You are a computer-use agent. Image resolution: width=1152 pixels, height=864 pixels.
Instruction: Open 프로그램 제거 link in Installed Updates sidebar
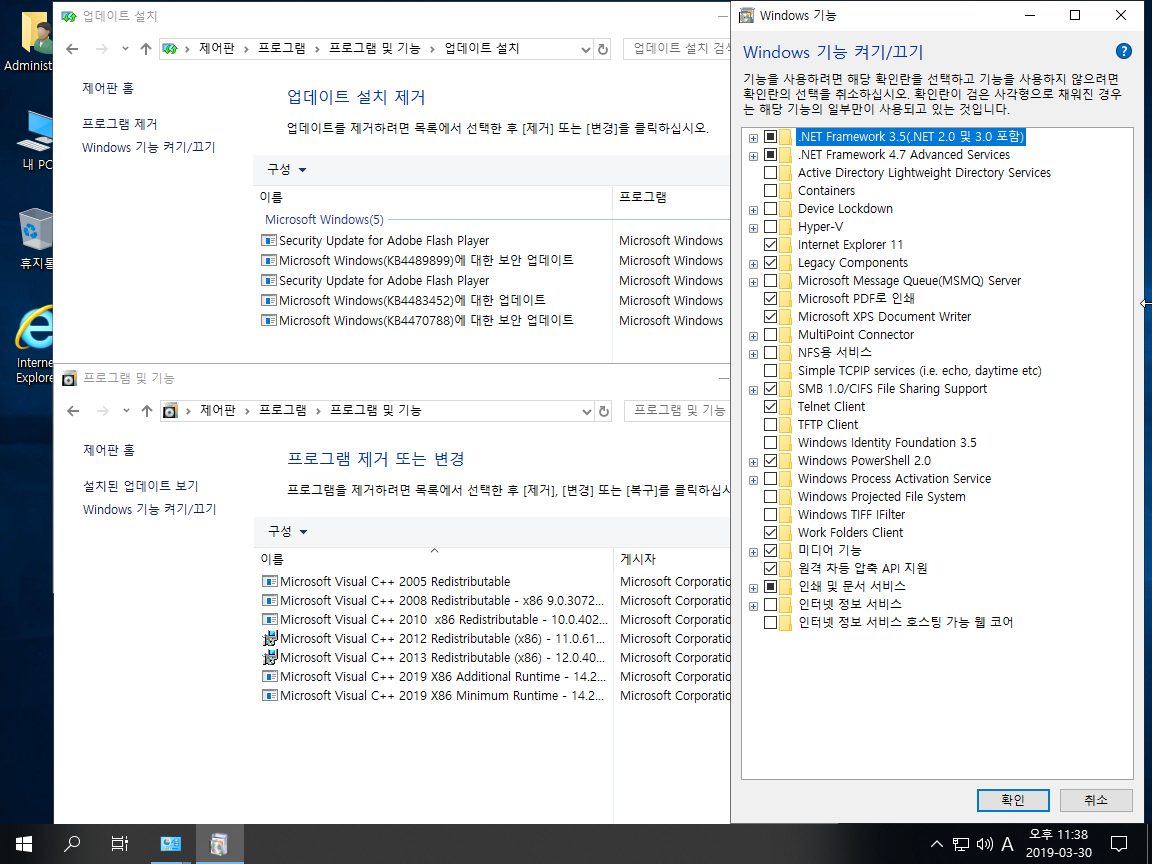[120, 124]
